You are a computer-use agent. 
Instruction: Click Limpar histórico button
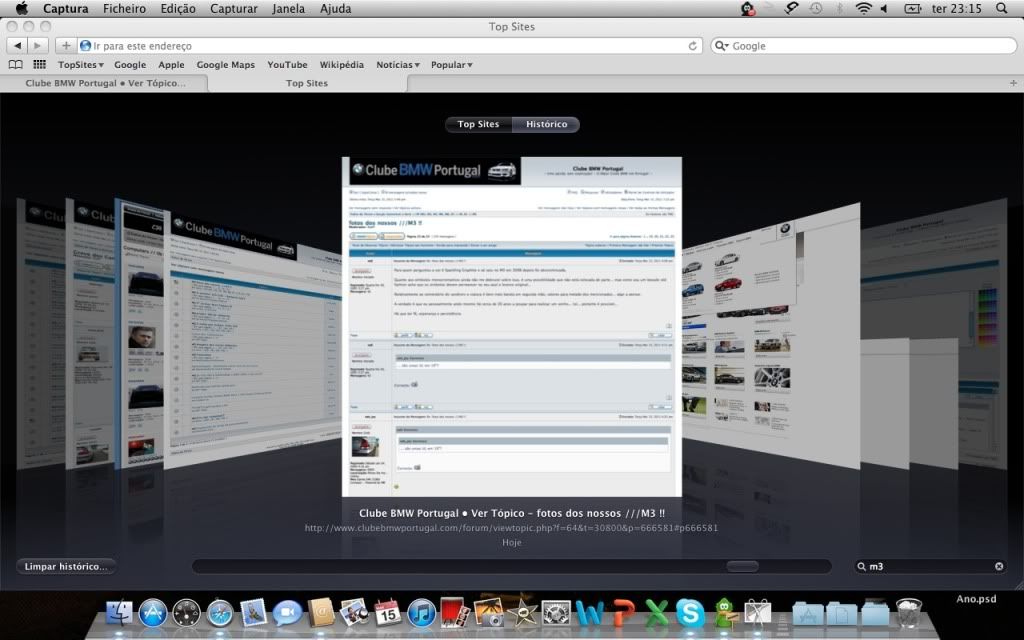click(x=66, y=566)
